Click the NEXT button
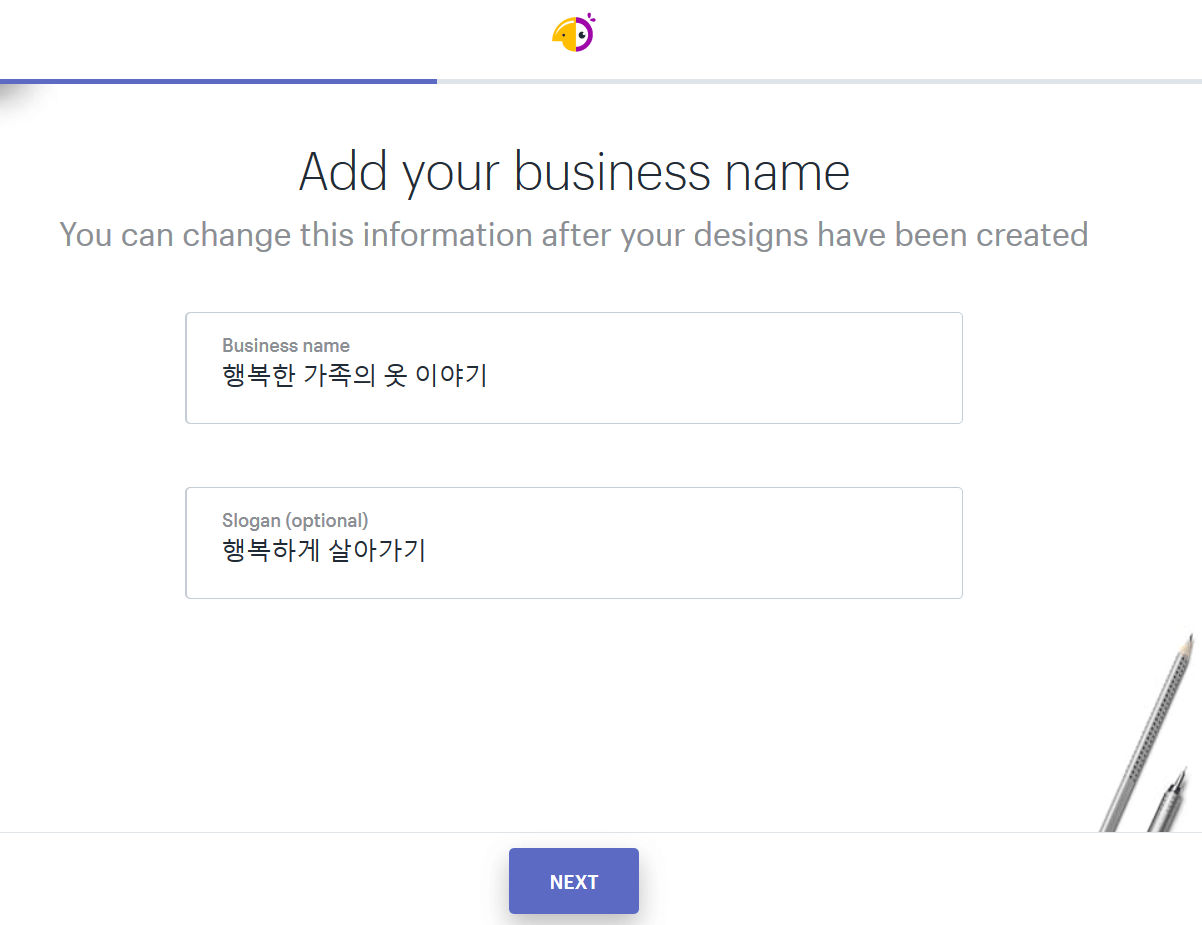1202x925 pixels. coord(574,881)
